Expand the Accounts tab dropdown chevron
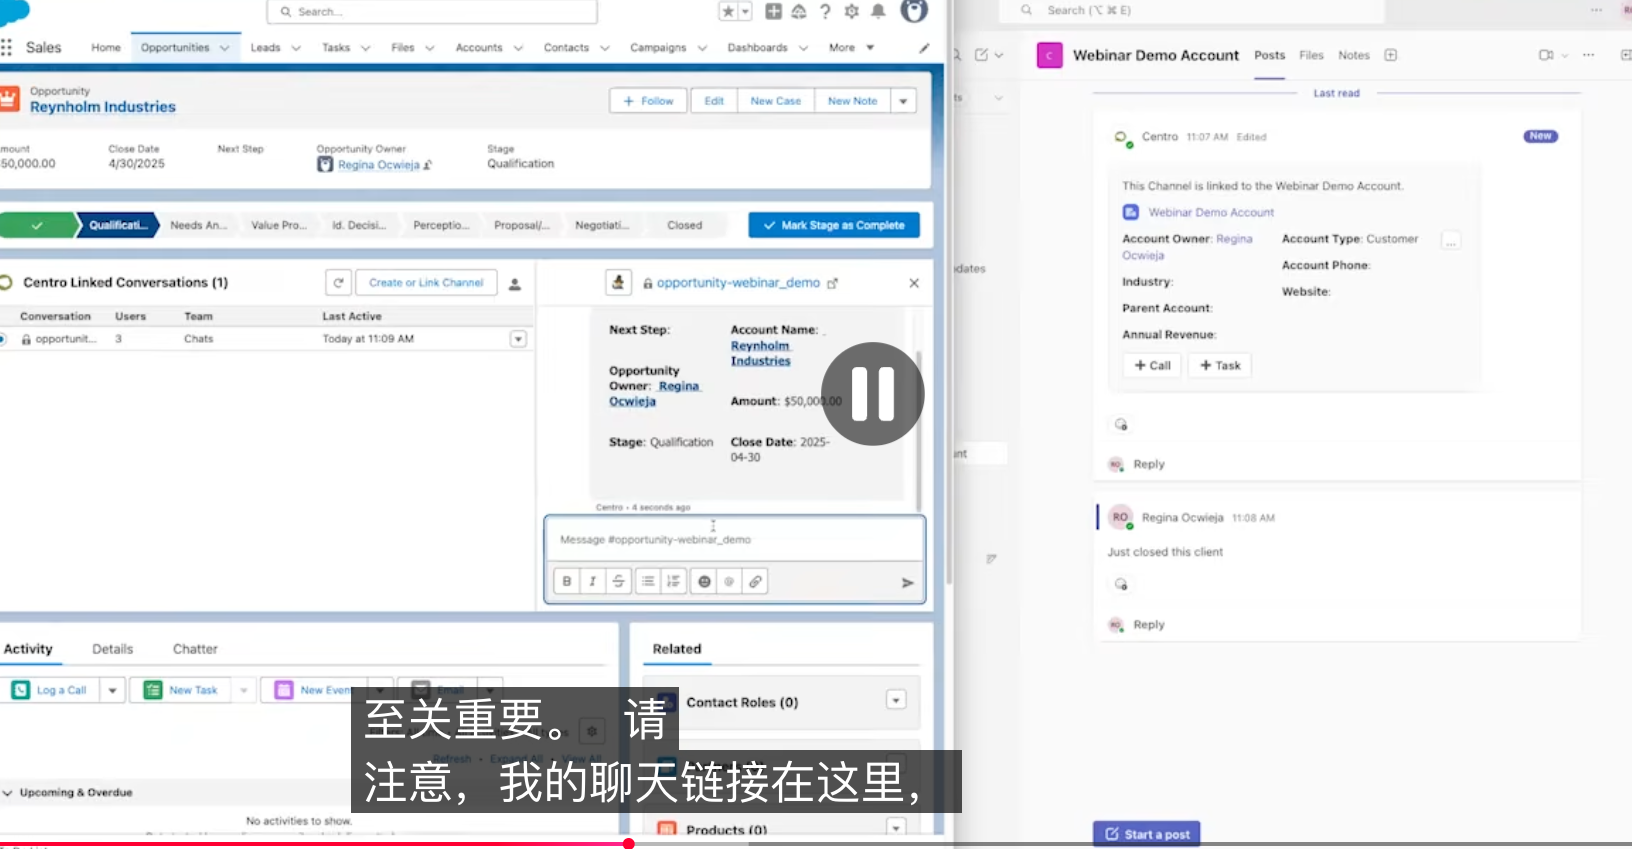 coord(518,48)
